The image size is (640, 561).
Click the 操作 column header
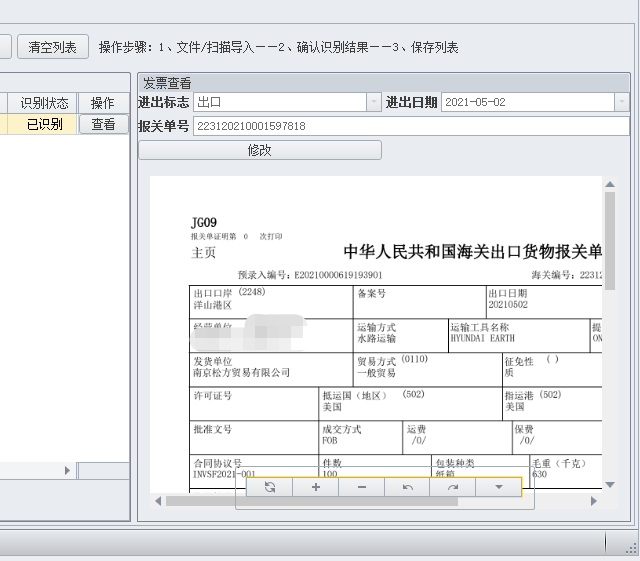(103, 103)
